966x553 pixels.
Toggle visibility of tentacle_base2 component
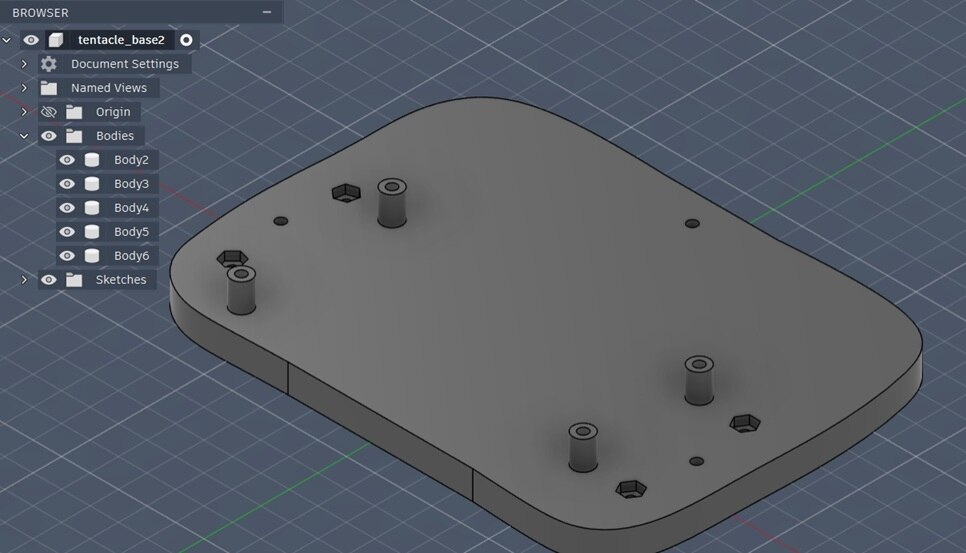coord(31,40)
